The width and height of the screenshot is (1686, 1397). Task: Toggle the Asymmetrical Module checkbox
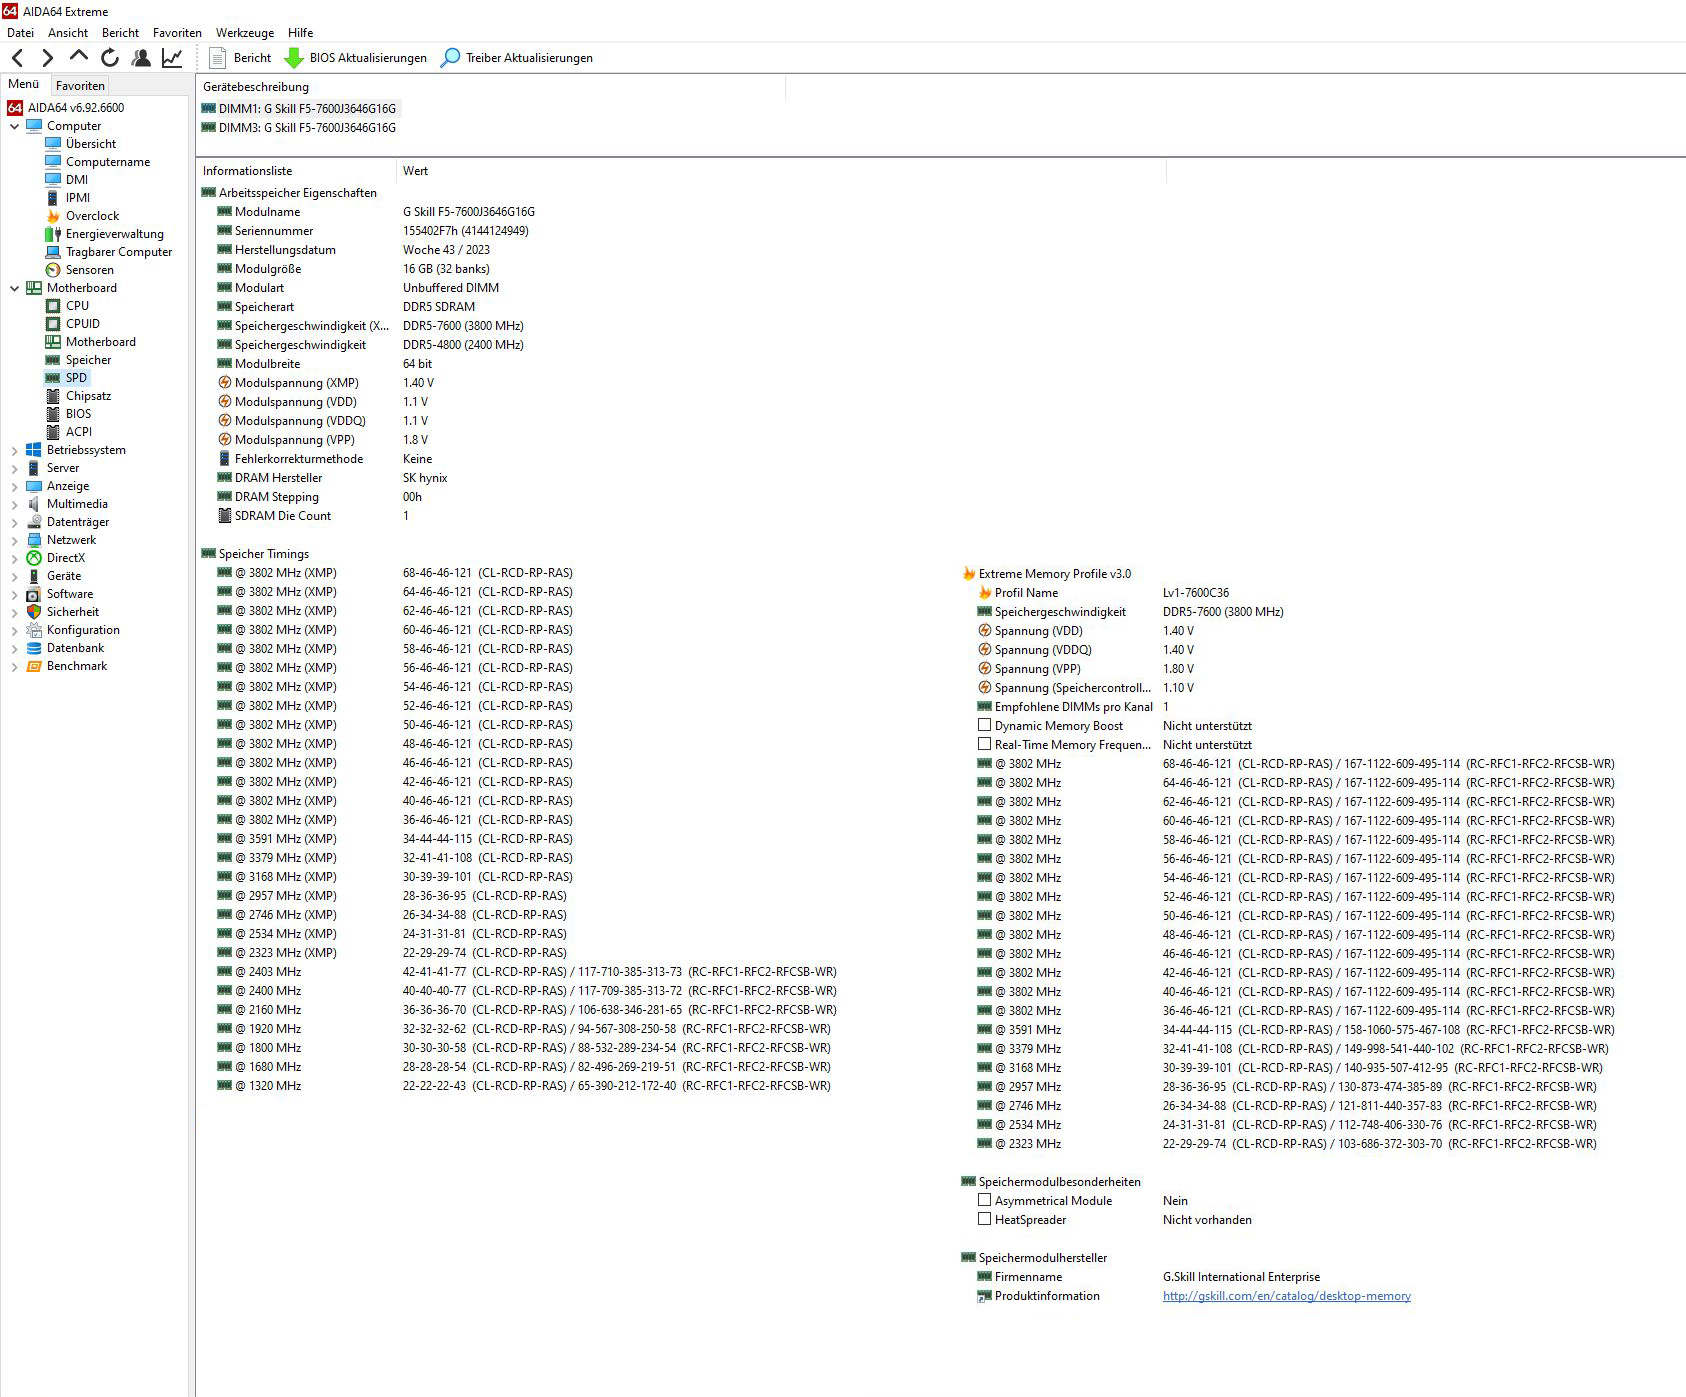pyautogui.click(x=984, y=1200)
